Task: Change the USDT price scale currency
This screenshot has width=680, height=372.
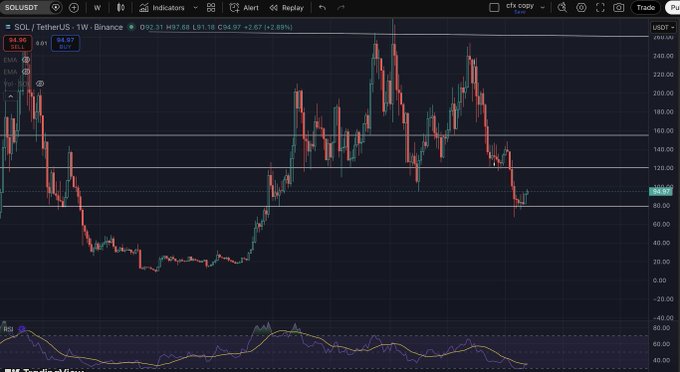Action: click(x=664, y=27)
